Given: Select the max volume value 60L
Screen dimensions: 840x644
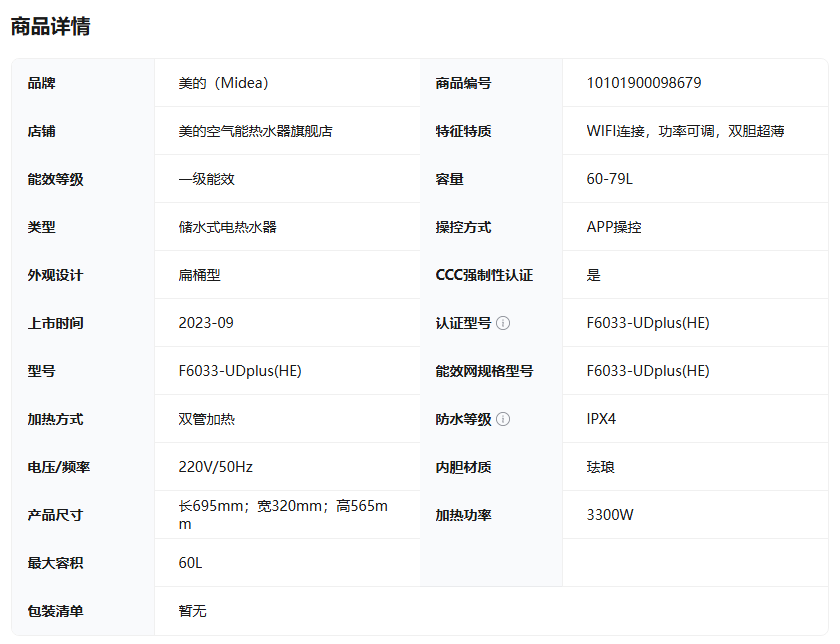Looking at the screenshot, I should tap(190, 563).
